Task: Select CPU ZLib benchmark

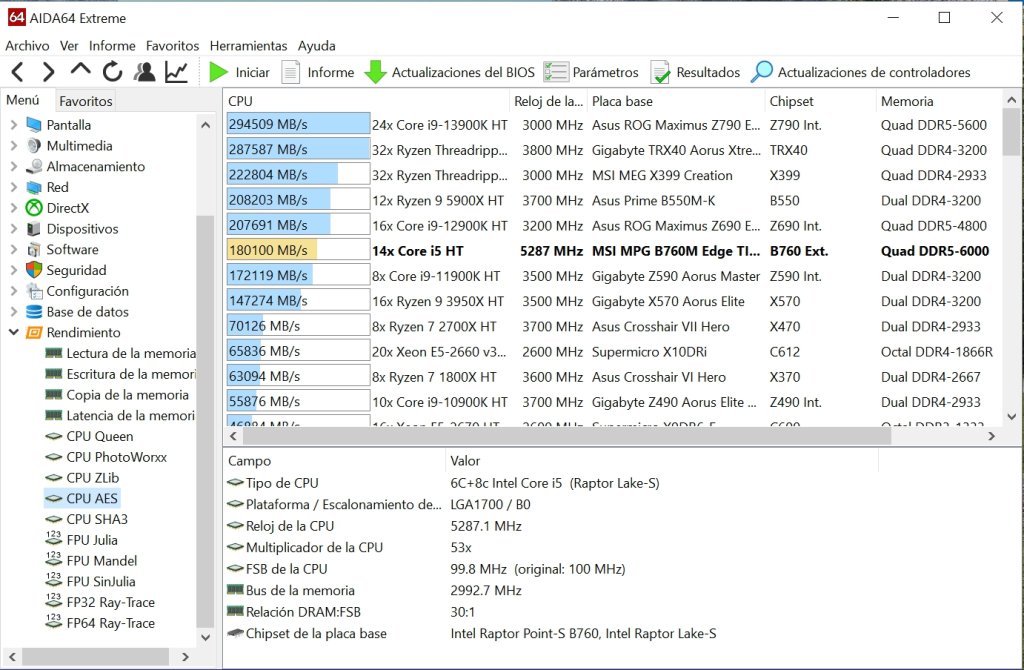Action: click(x=82, y=478)
